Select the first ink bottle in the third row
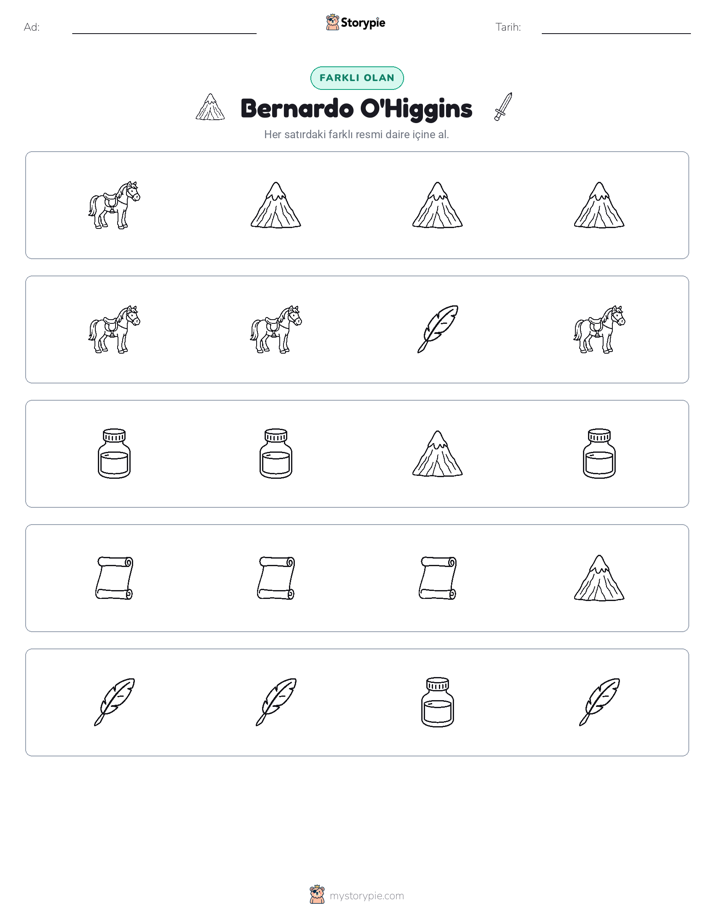The height and width of the screenshot is (924, 714). [114, 454]
